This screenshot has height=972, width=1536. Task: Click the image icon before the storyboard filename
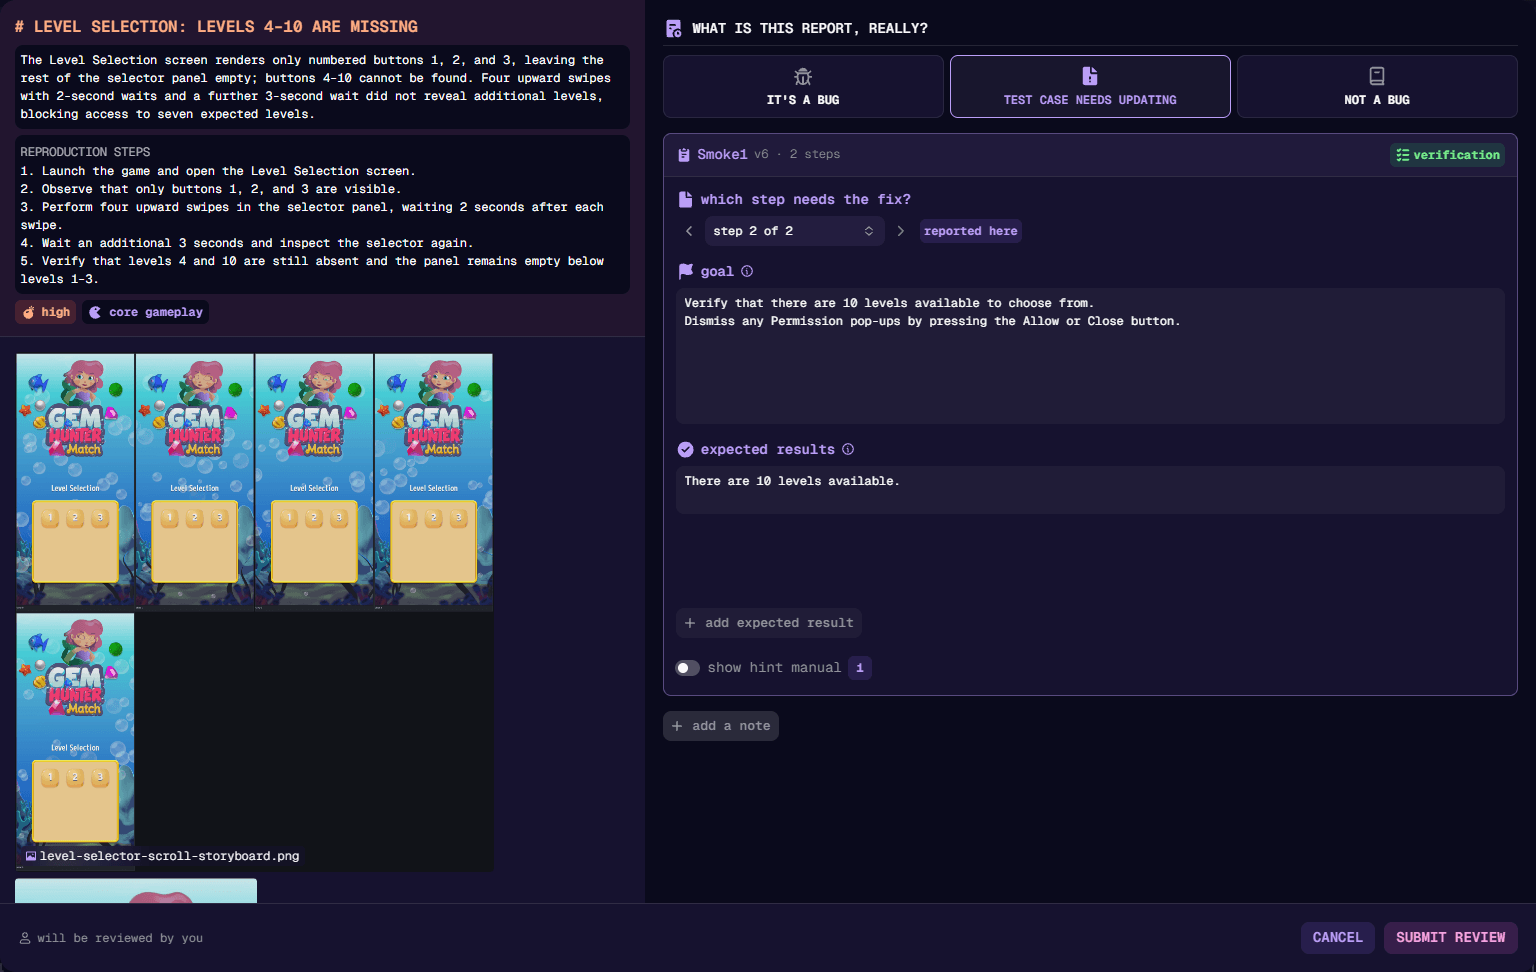31,857
